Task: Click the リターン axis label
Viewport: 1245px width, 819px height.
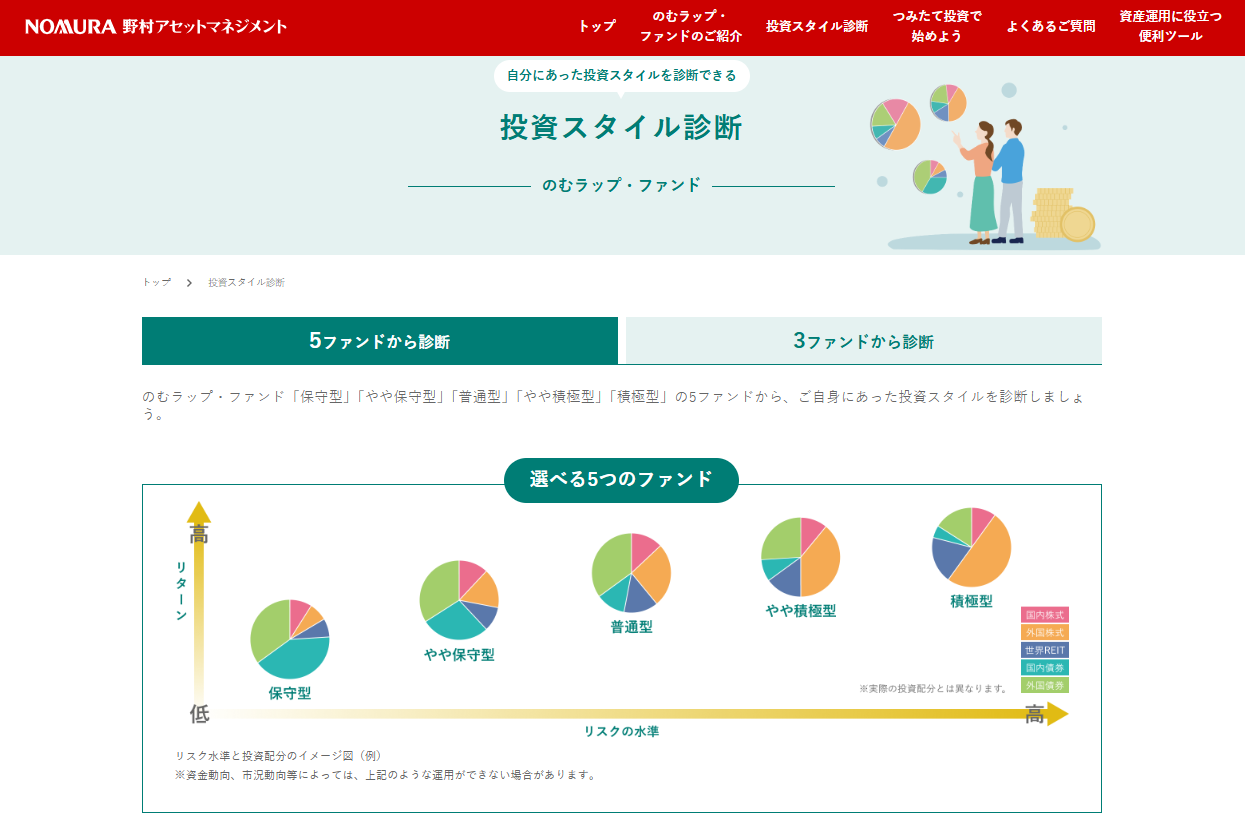Action: 181,591
